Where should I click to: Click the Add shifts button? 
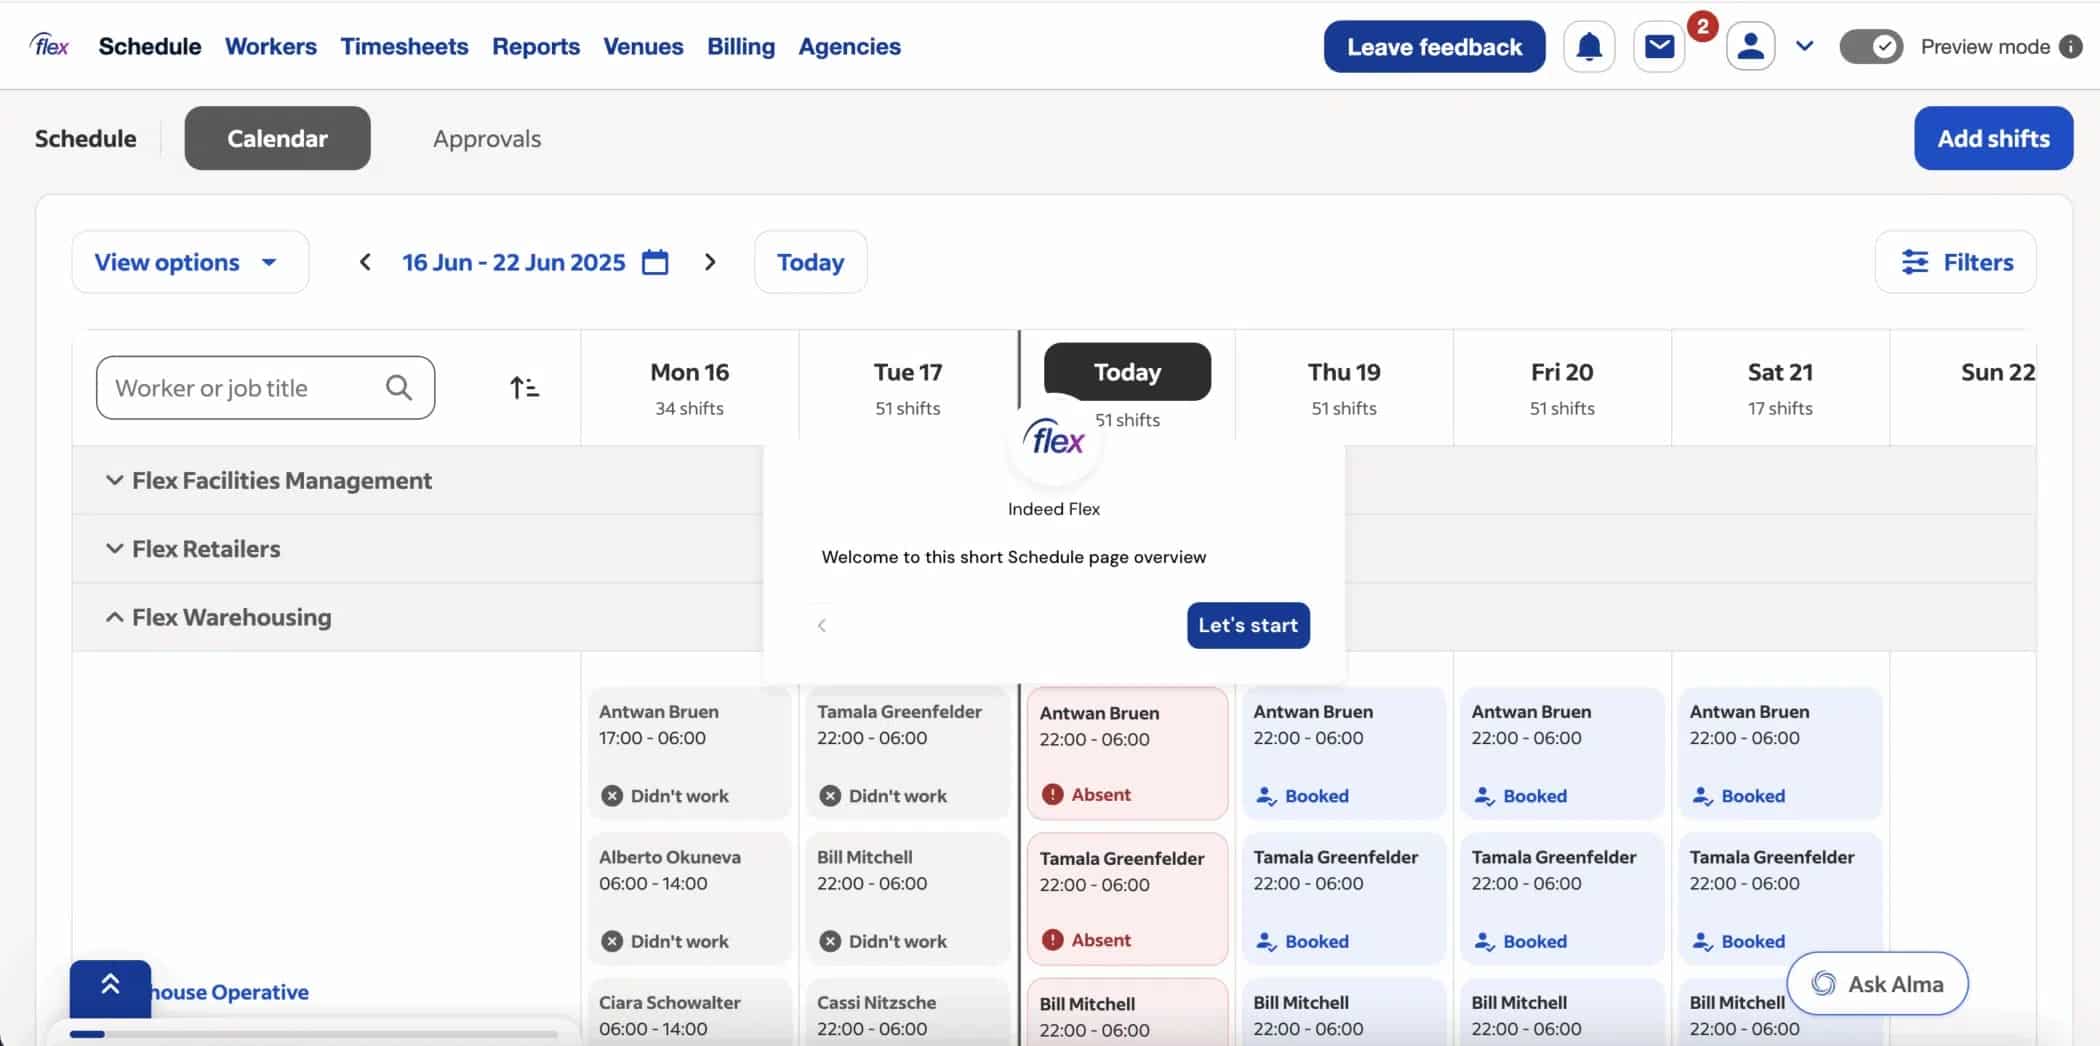1992,139
